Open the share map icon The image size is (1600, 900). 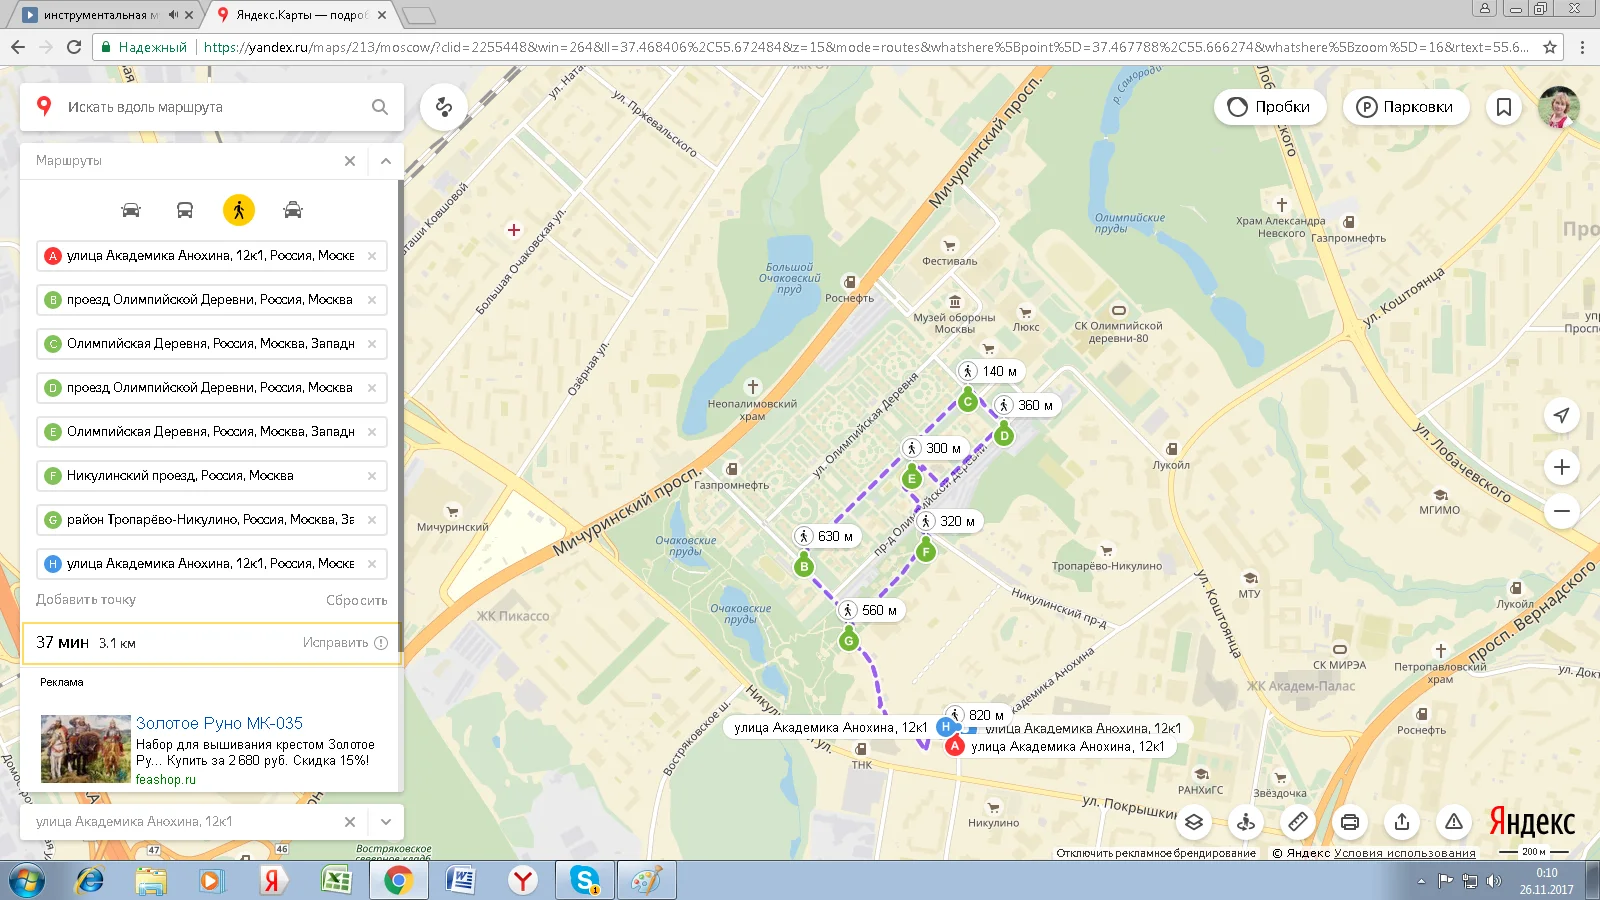1402,822
